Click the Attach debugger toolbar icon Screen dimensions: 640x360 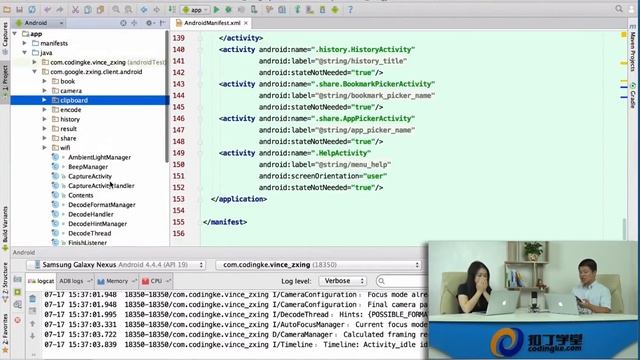(x=254, y=9)
